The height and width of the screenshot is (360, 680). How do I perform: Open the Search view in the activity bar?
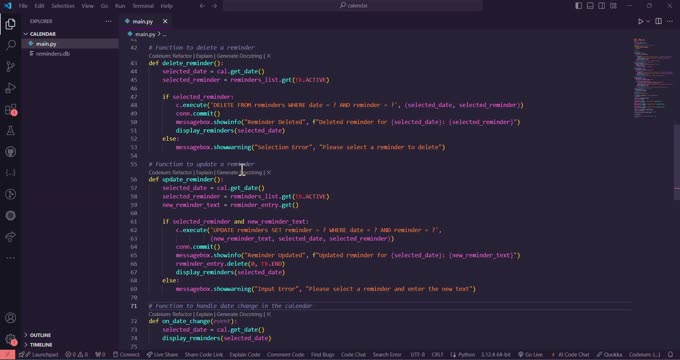pos(10,45)
